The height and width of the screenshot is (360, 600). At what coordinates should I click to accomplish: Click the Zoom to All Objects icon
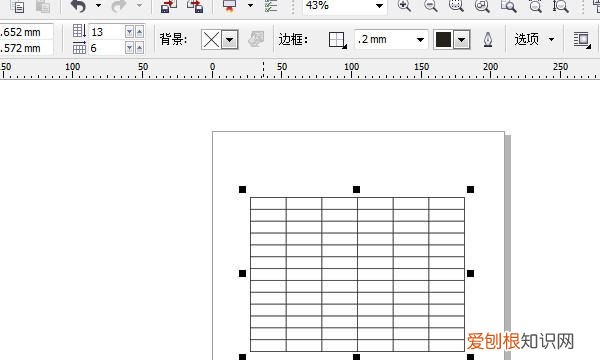click(x=482, y=6)
